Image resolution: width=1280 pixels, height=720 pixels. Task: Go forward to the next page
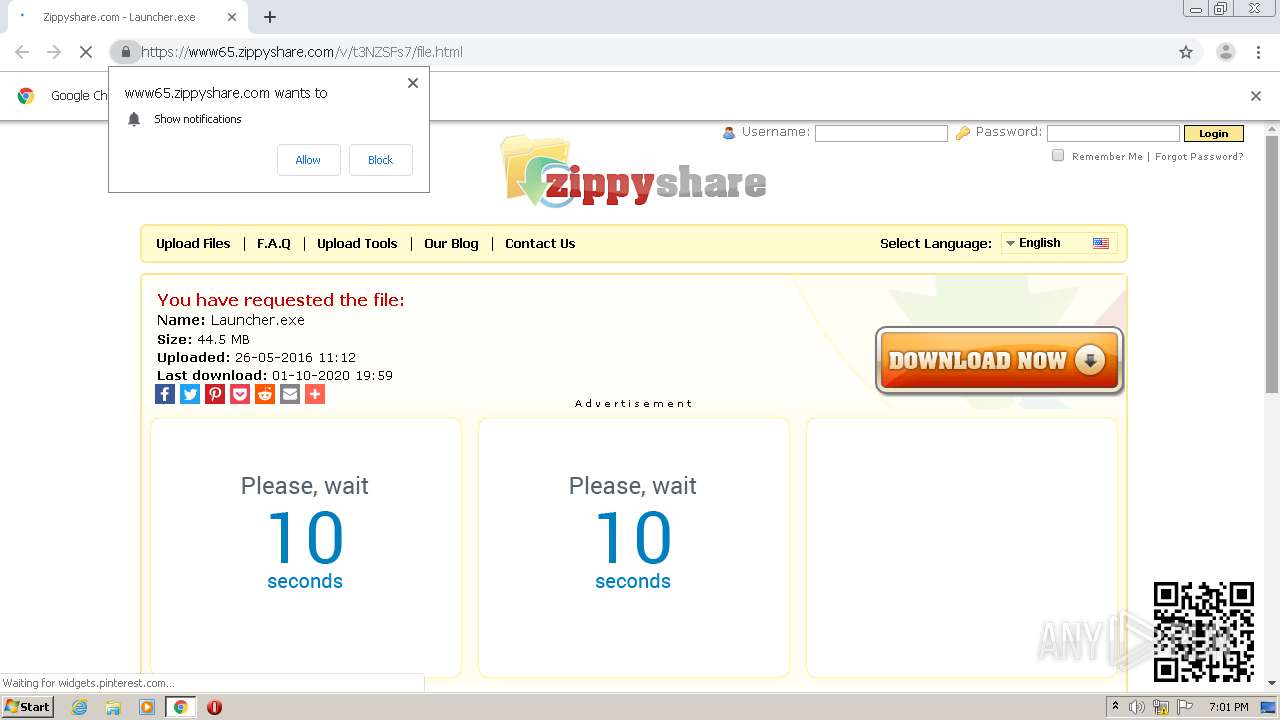(x=54, y=52)
